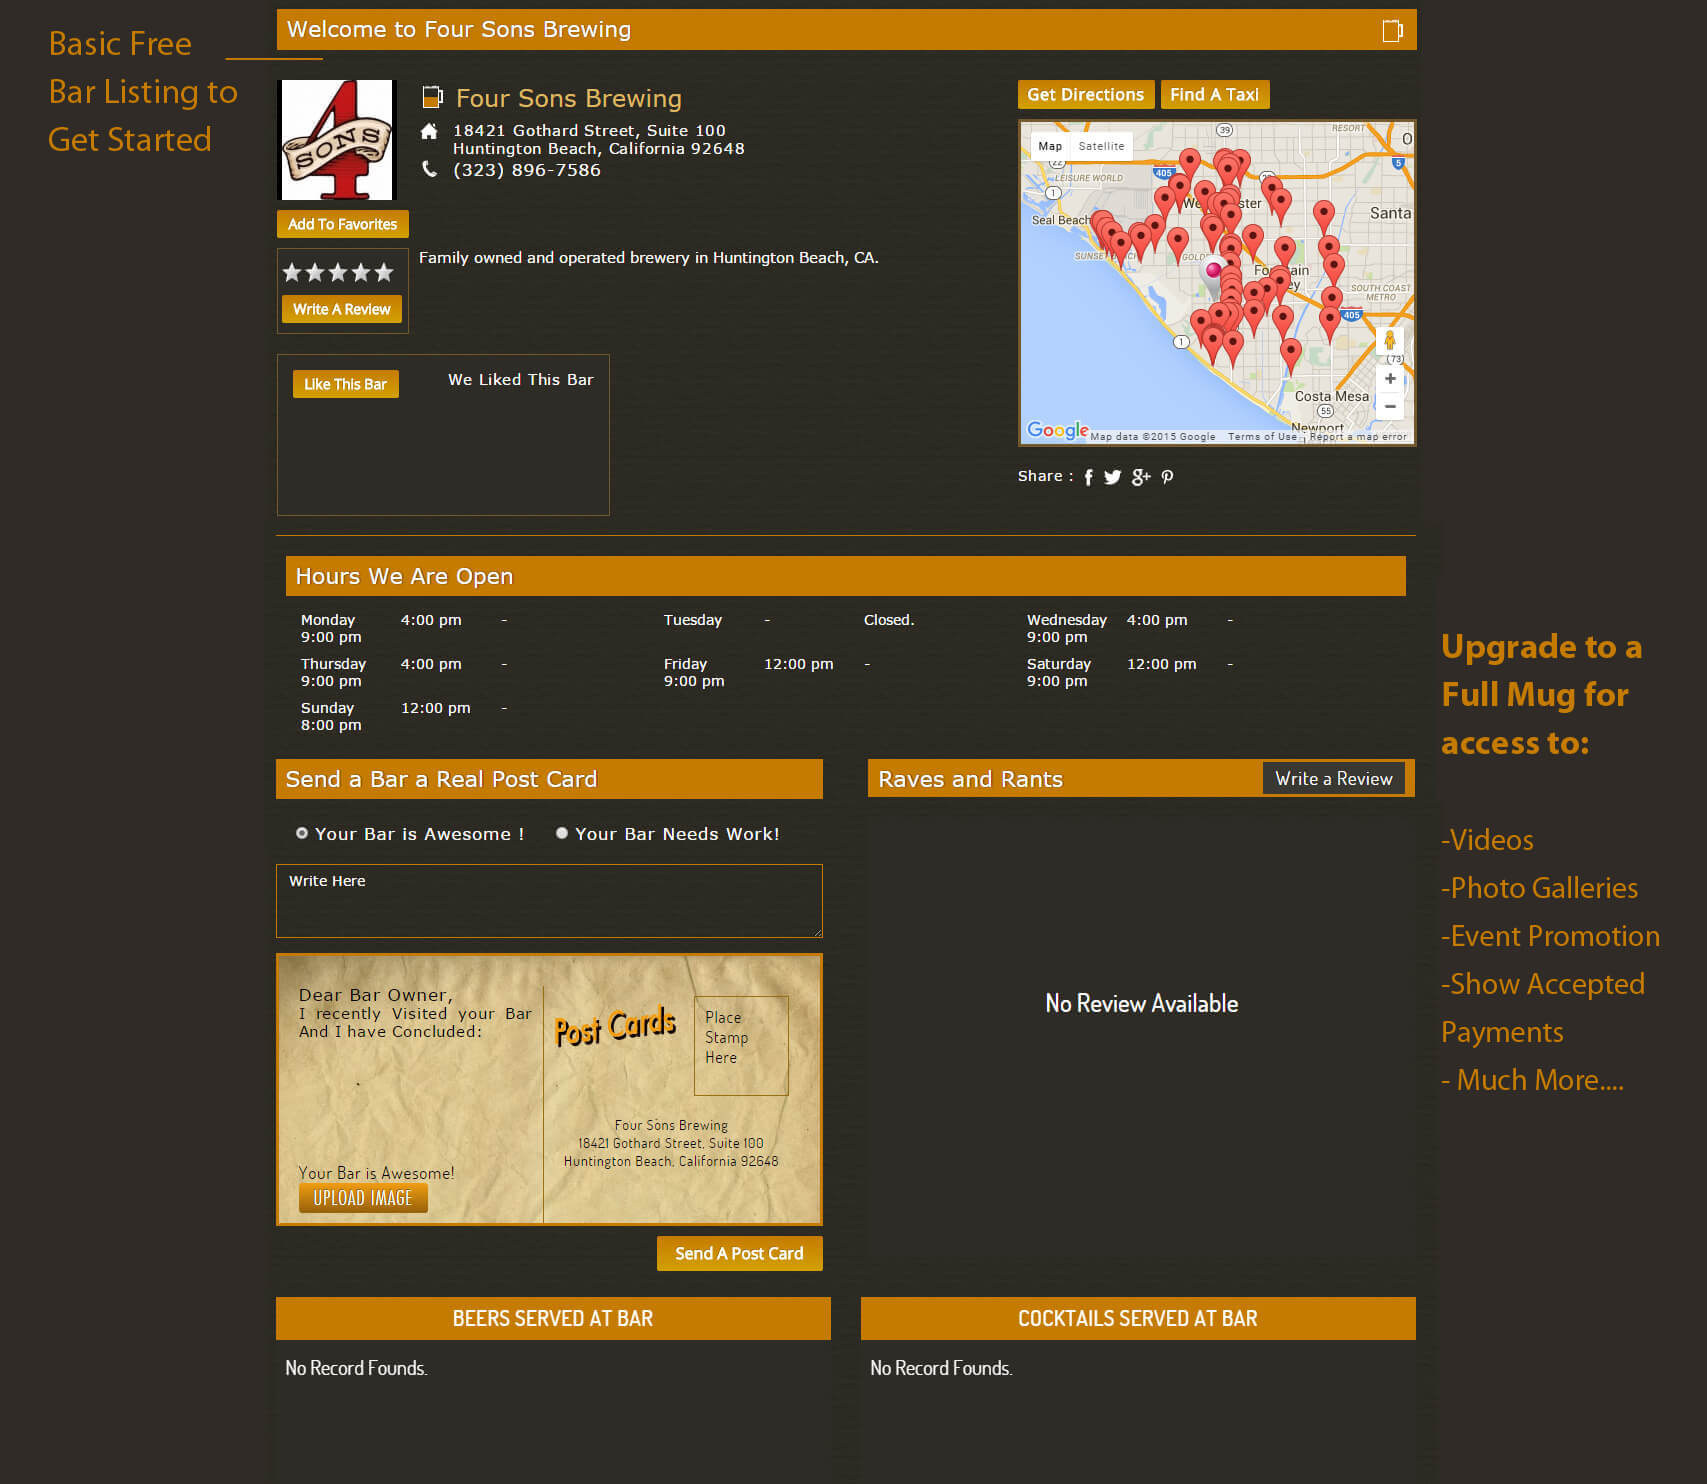
Task: Click the Cocktails Served At Bar header
Action: (x=1138, y=1318)
